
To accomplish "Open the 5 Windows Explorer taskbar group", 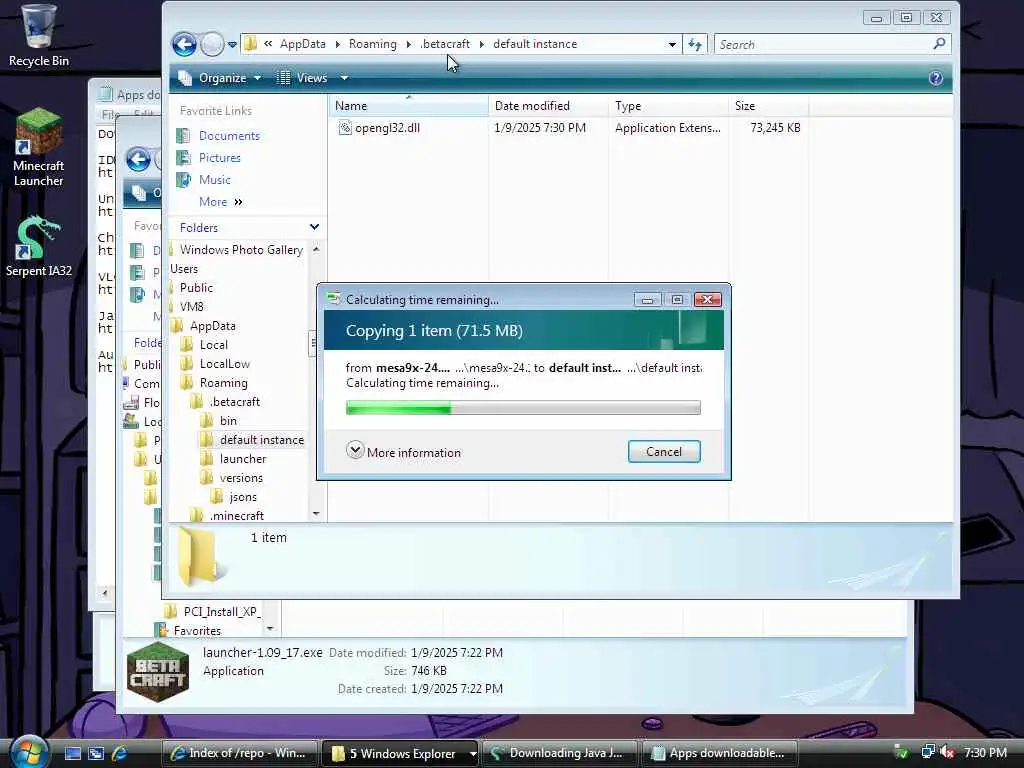I will (x=400, y=754).
